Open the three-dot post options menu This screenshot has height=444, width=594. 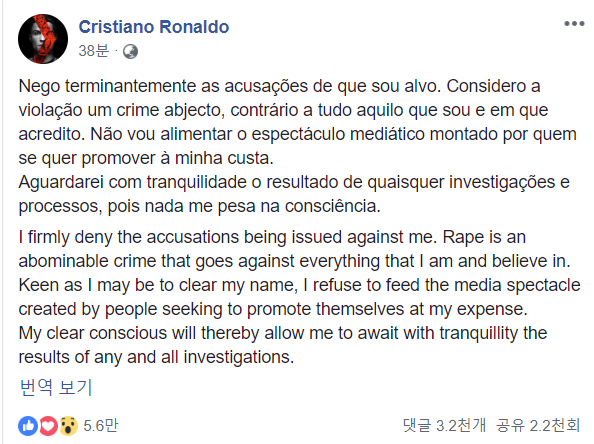point(574,23)
